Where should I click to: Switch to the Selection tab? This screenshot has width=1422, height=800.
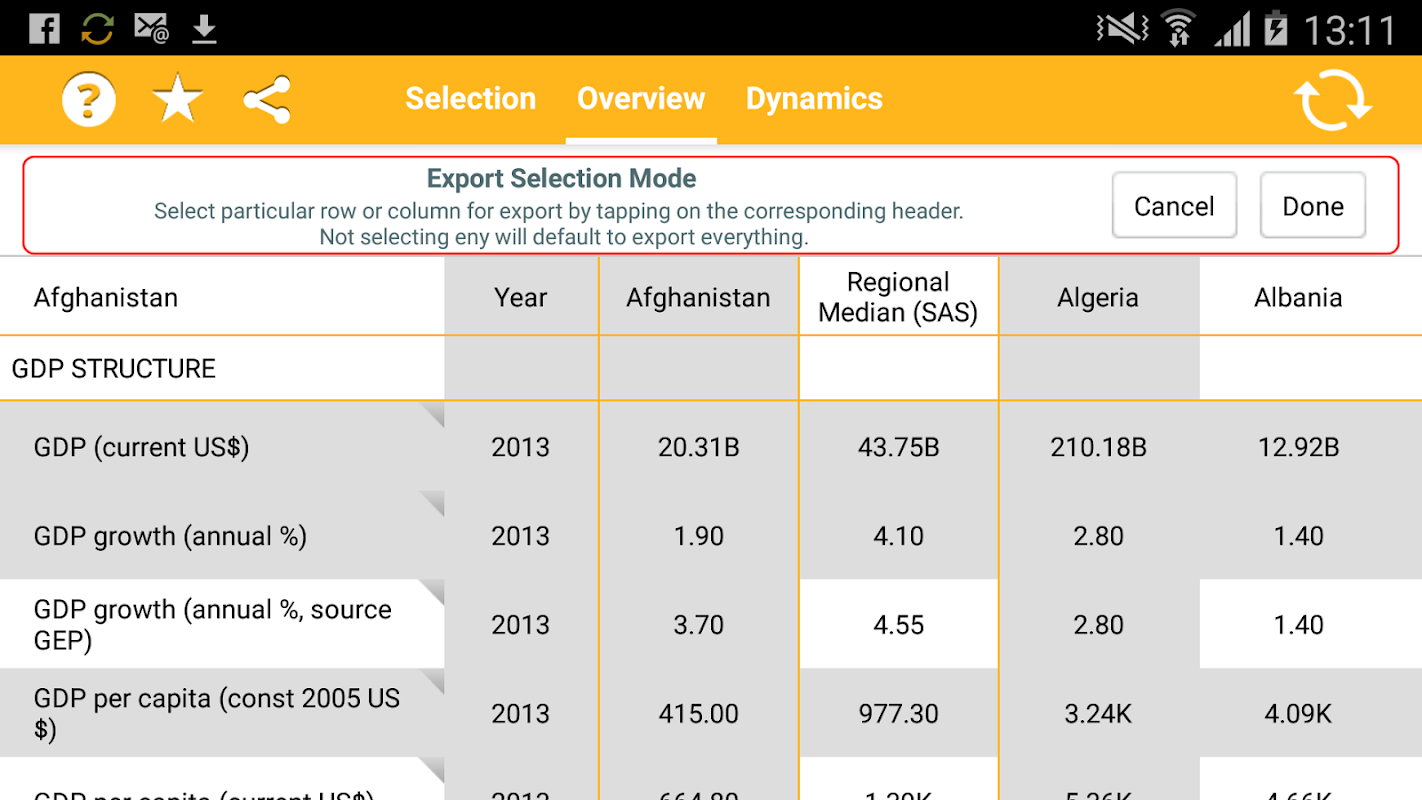tap(471, 99)
